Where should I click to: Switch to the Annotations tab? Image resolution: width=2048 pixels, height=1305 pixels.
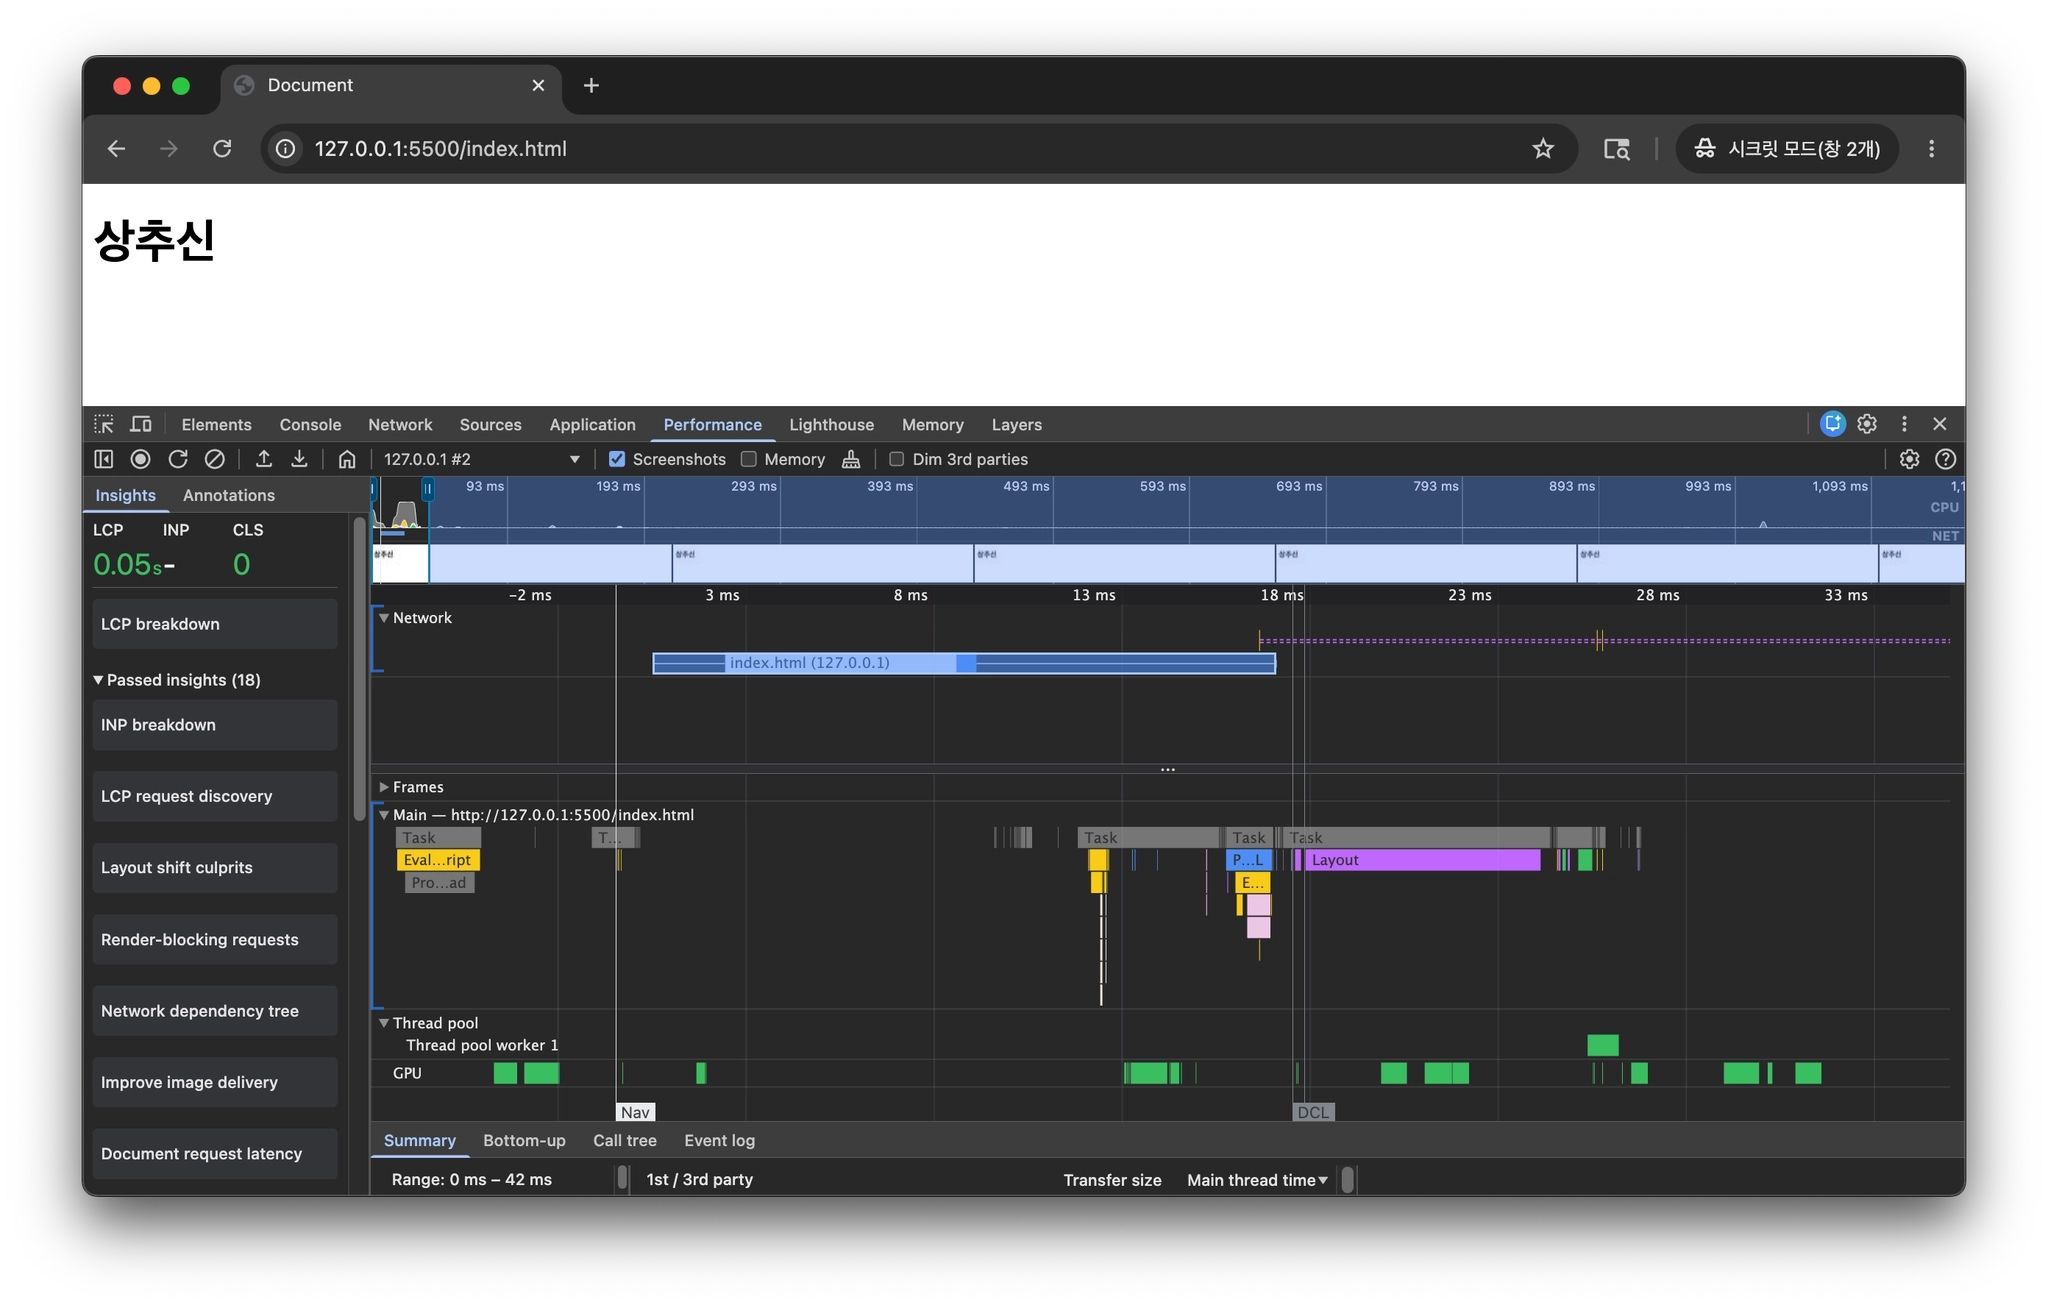(x=228, y=495)
